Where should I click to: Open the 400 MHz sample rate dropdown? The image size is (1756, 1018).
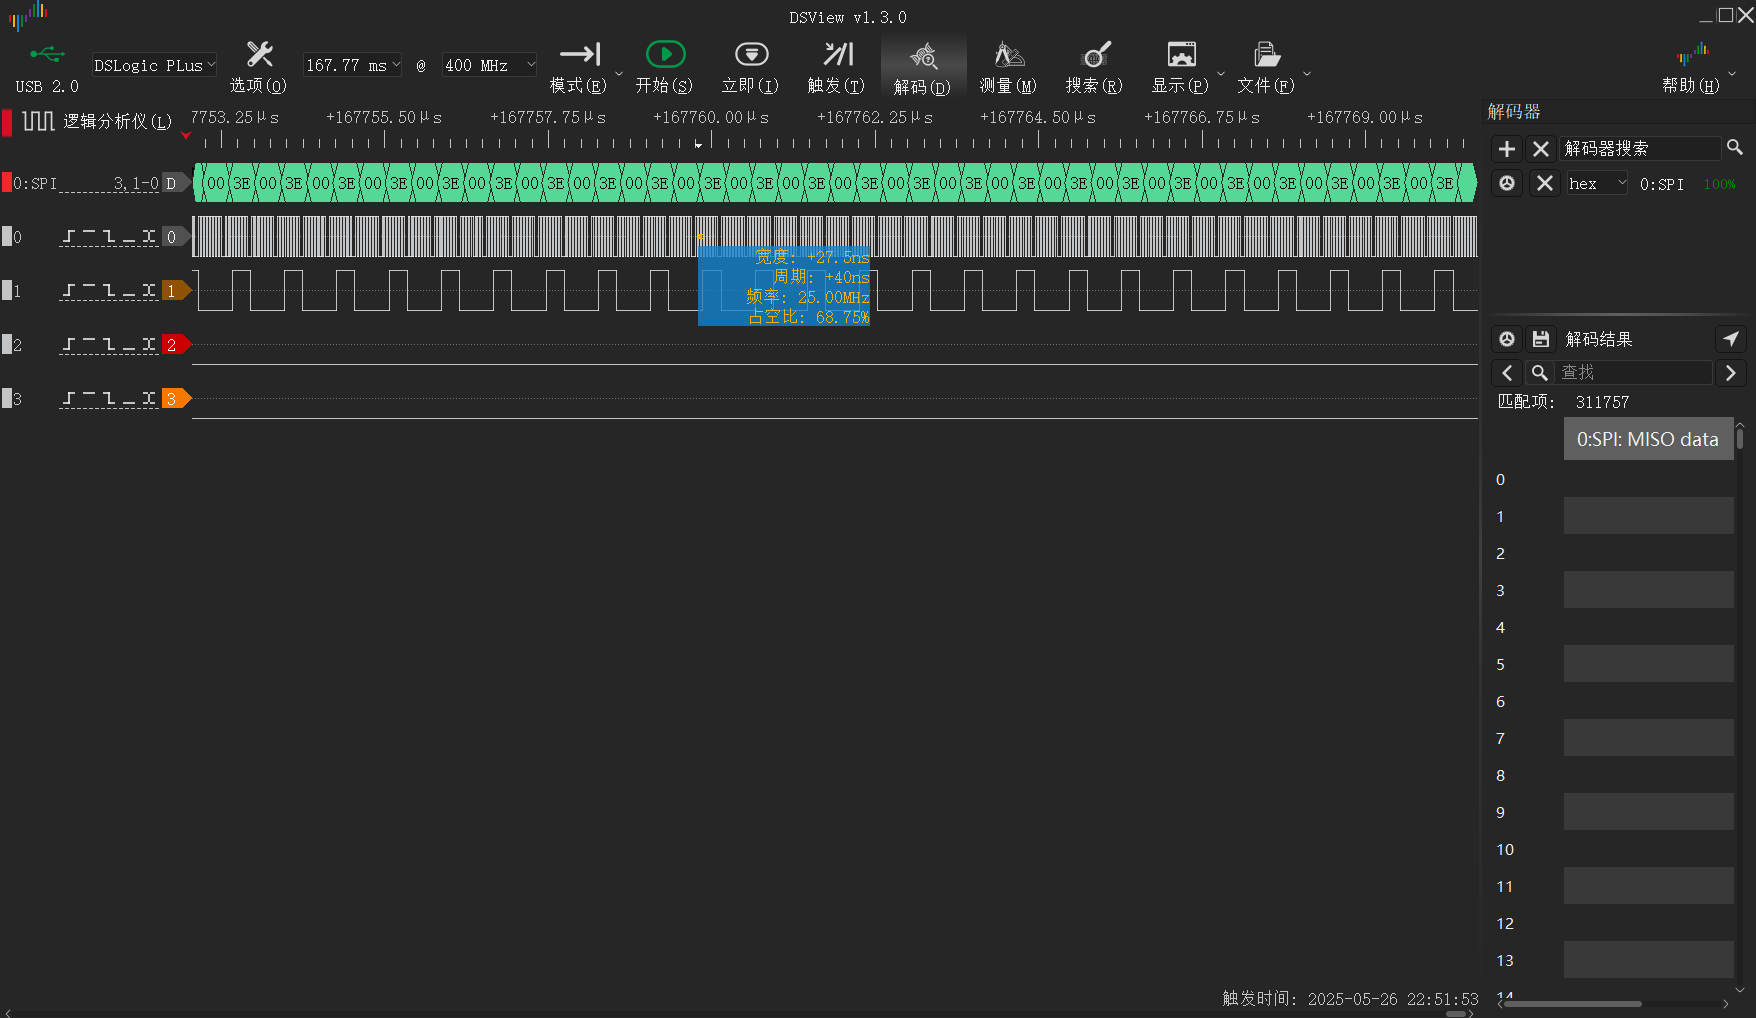(x=489, y=65)
